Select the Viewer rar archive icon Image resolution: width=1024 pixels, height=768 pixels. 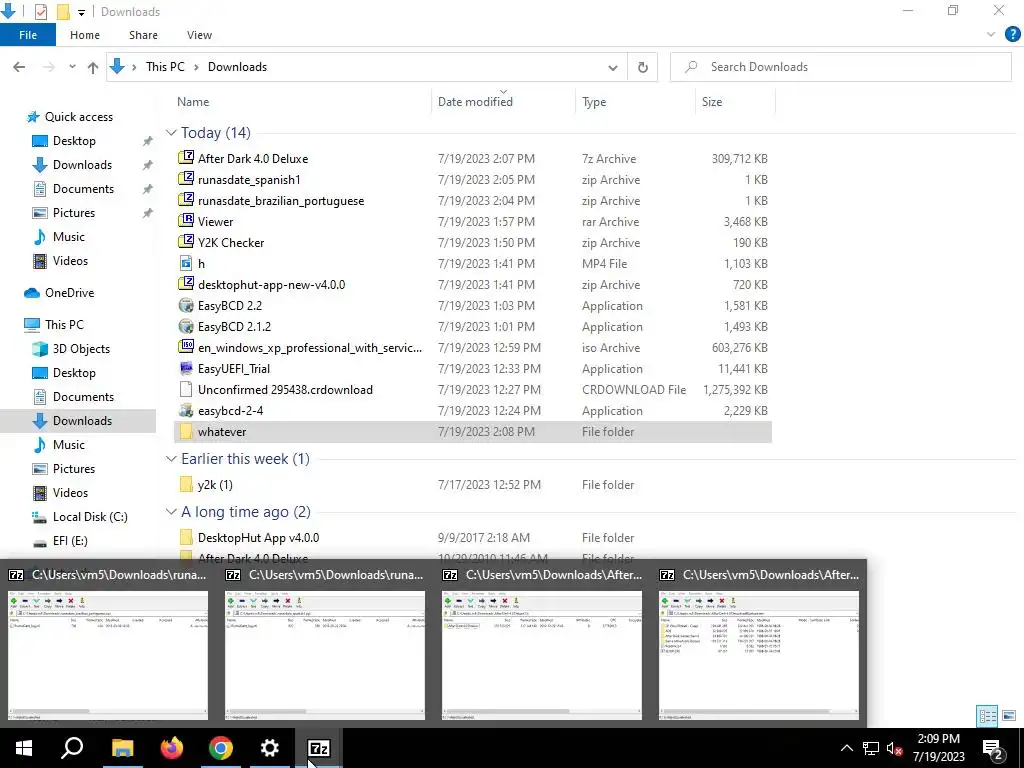[x=186, y=221]
